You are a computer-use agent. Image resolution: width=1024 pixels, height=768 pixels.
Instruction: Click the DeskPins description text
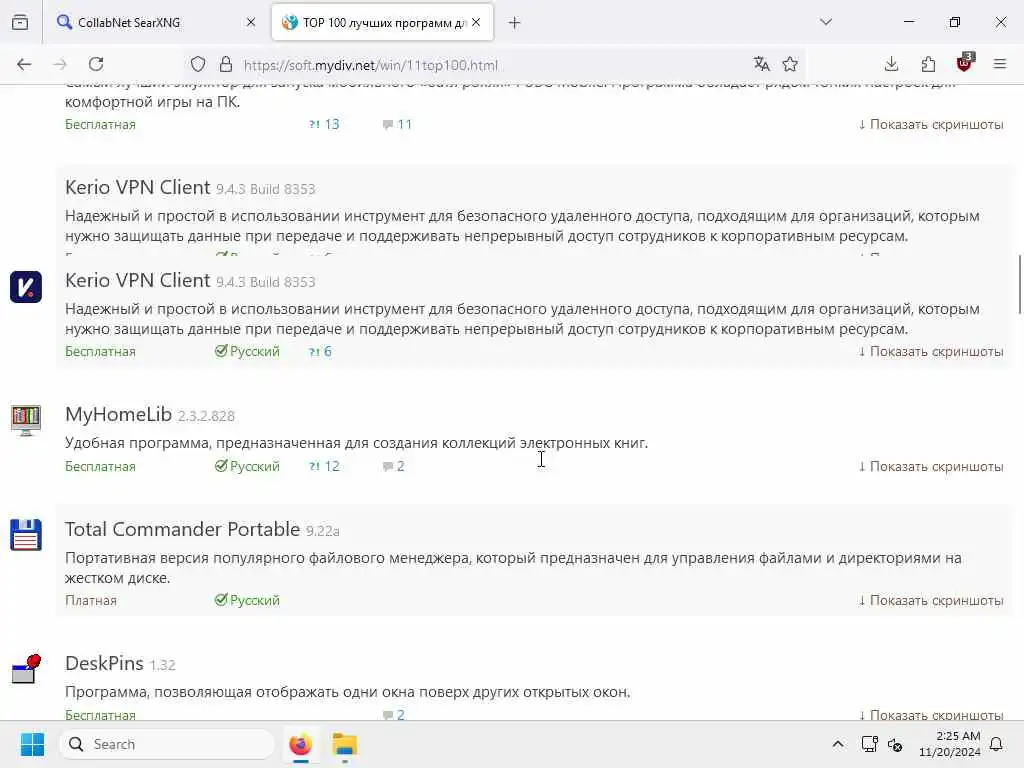click(347, 692)
